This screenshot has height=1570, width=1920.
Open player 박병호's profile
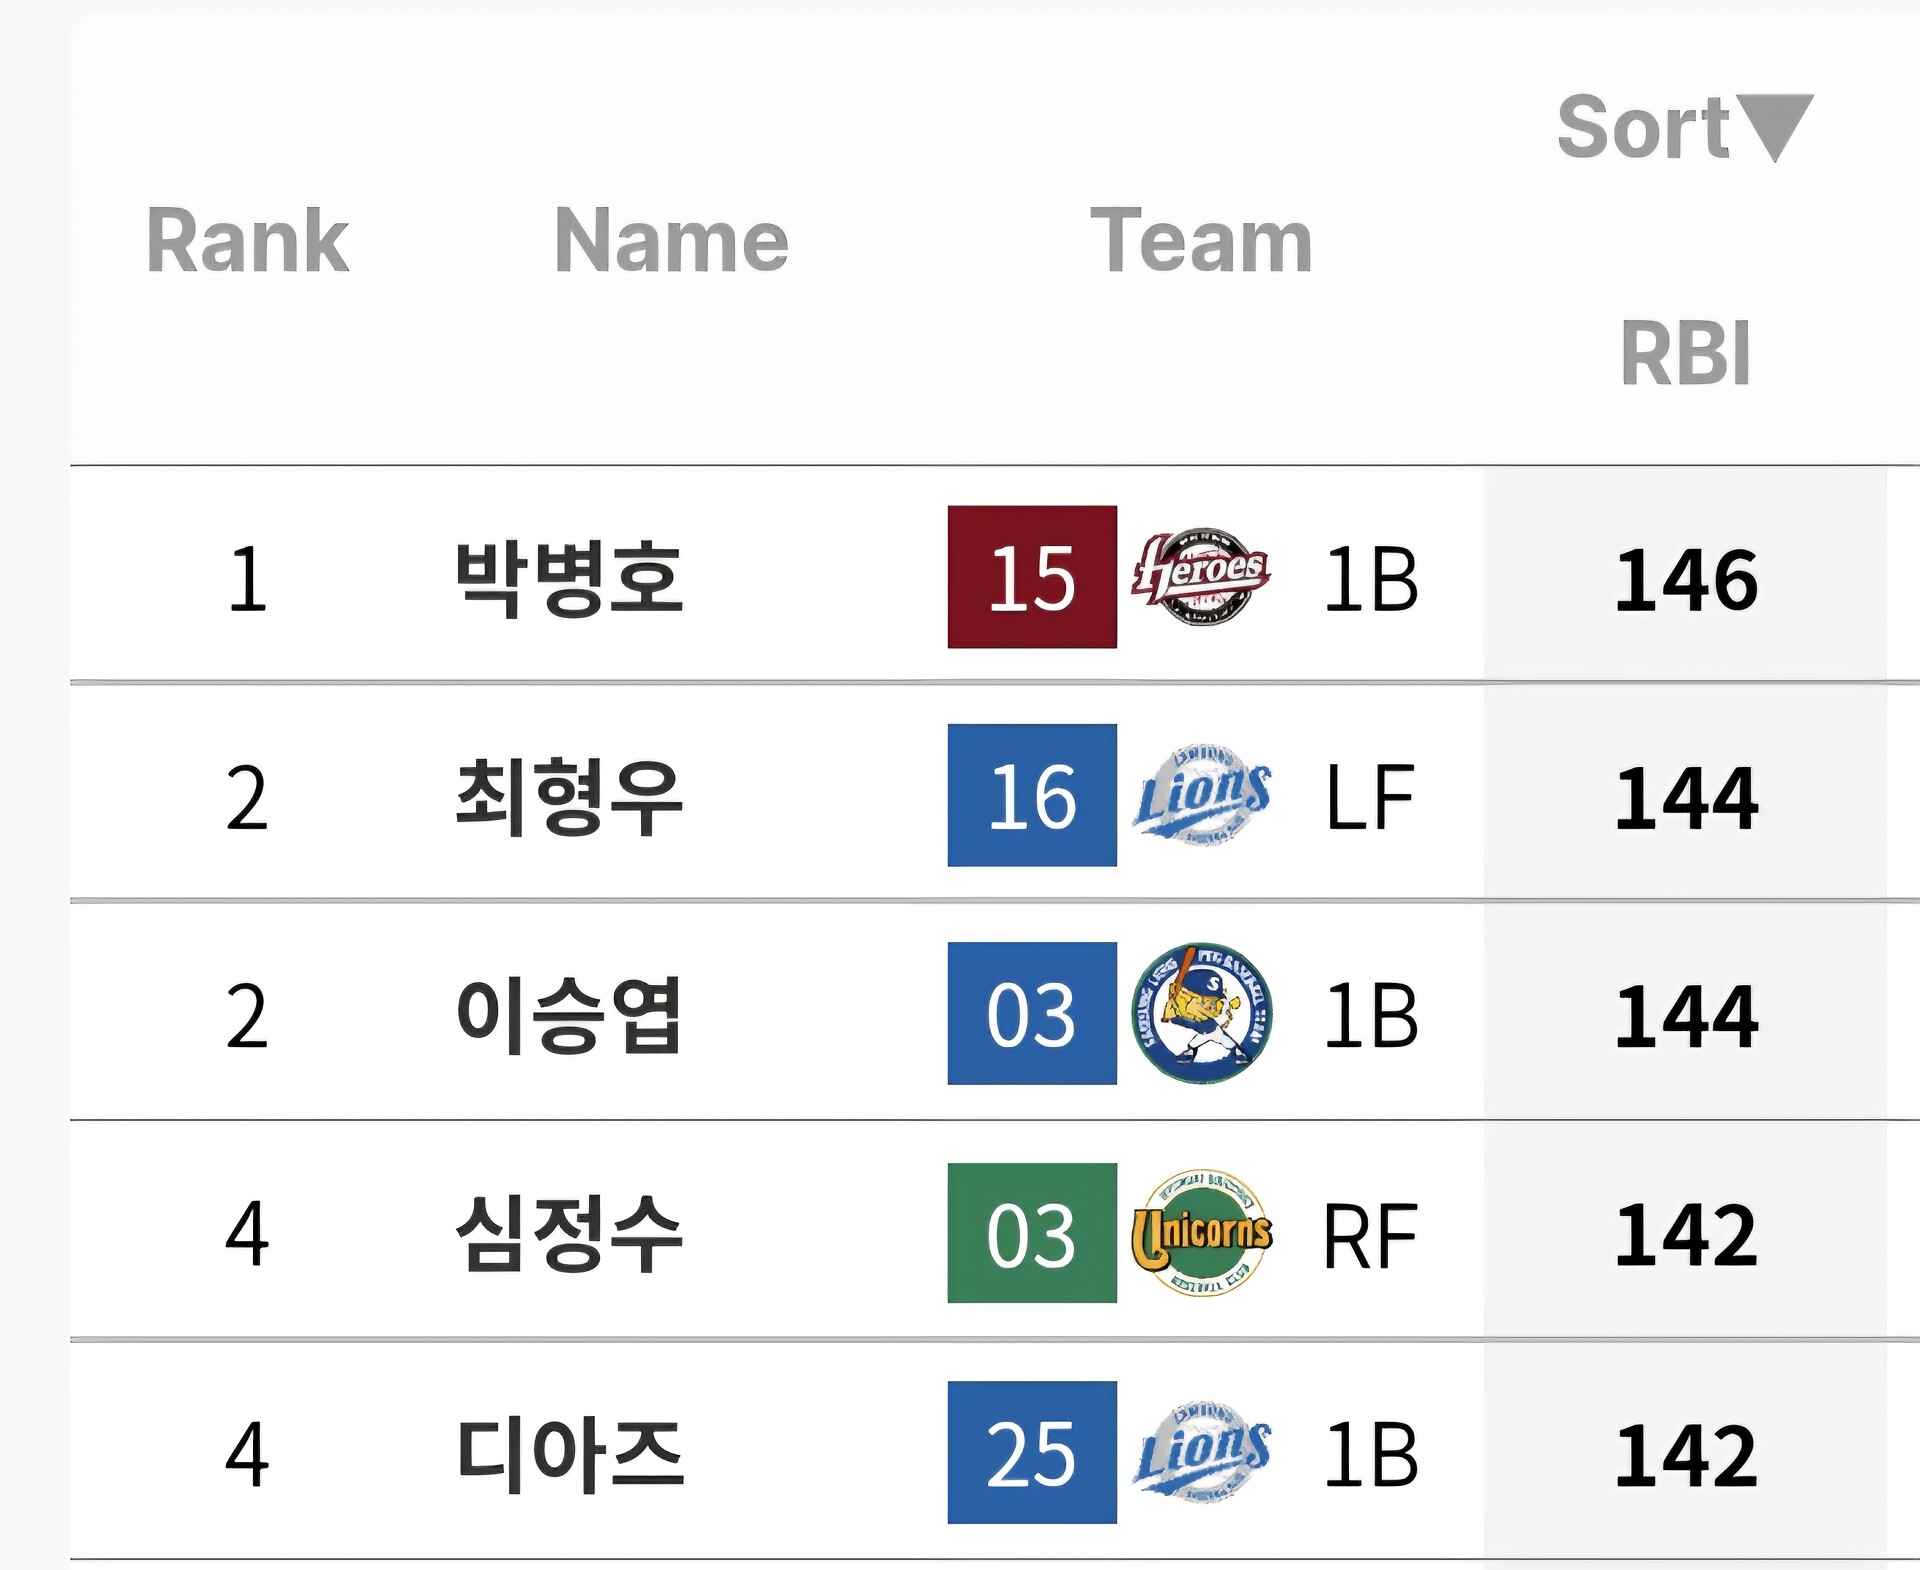coord(568,578)
